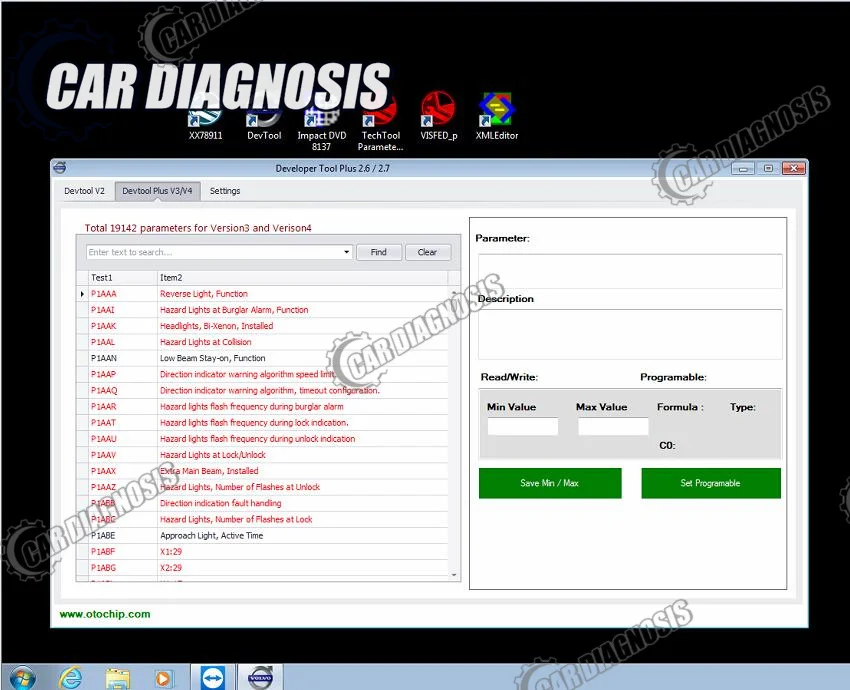The image size is (850, 690).
Task: Open TechTool Parameter desktop shortcut
Action: [381, 122]
